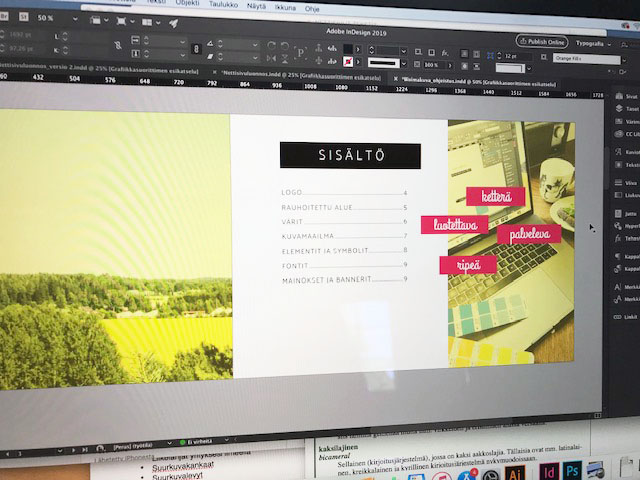
Task: Click the rotate 90° clockwise icon
Action: [x=271, y=45]
